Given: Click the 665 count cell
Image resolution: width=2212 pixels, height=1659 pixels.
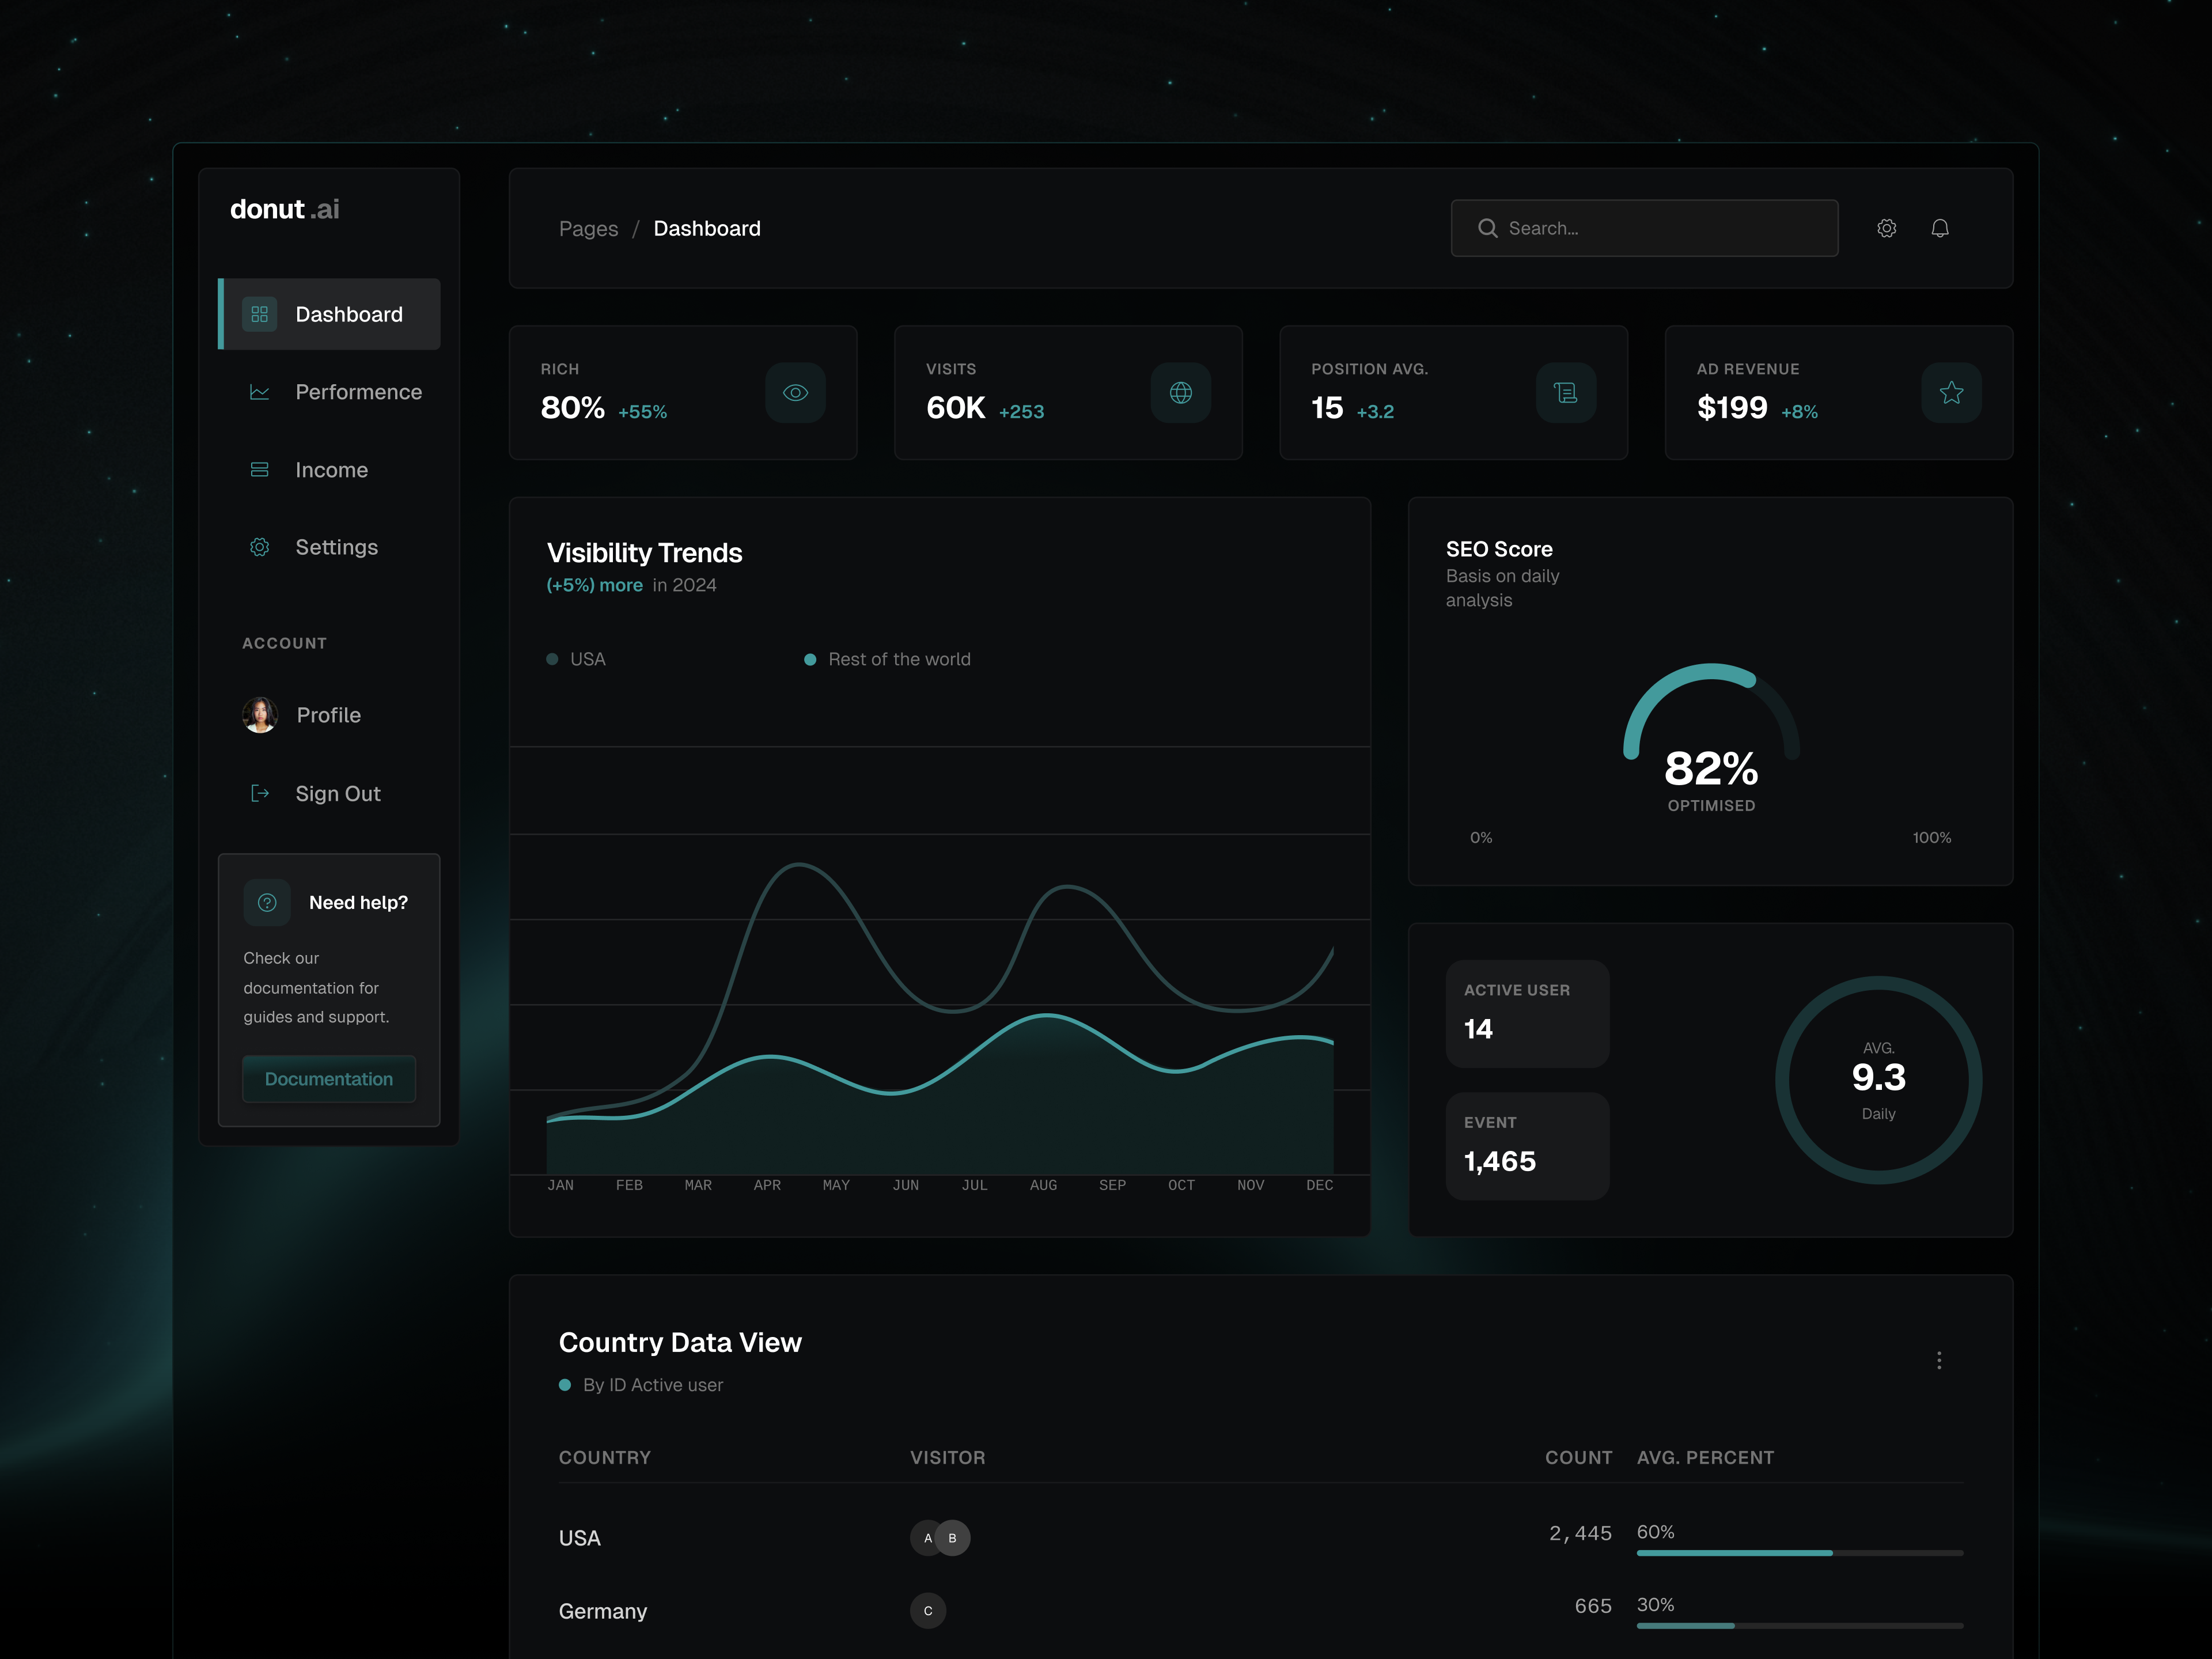Looking at the screenshot, I should [1593, 1606].
